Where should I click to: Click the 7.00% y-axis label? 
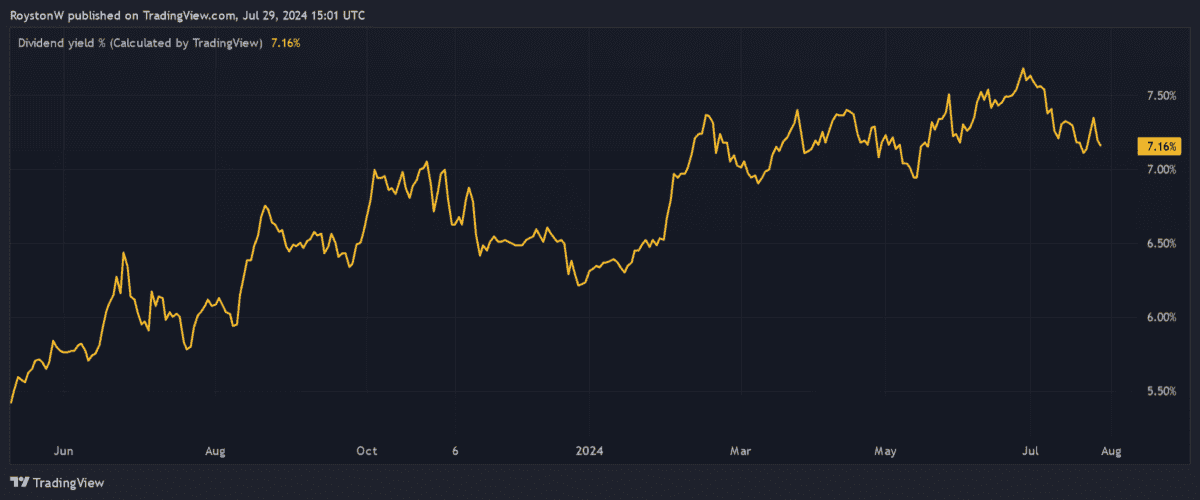point(1160,170)
